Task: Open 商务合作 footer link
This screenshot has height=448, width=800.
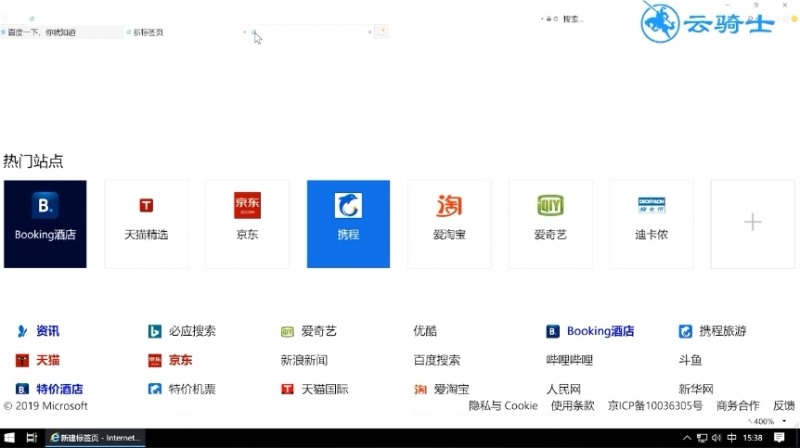Action: pos(738,406)
